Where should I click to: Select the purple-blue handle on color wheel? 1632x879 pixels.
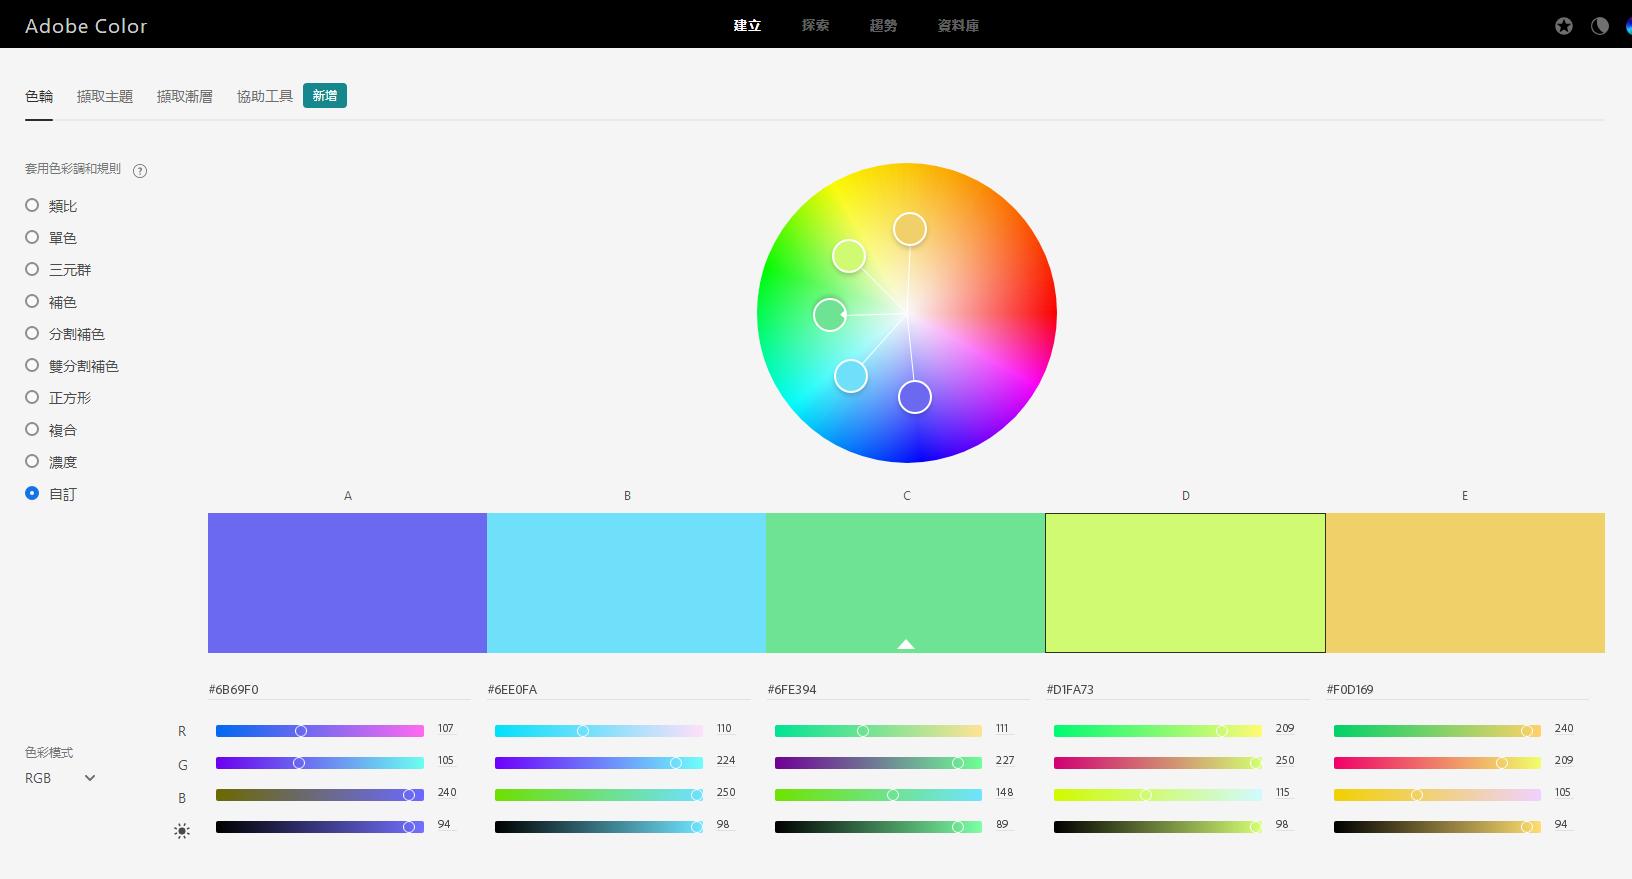[914, 397]
